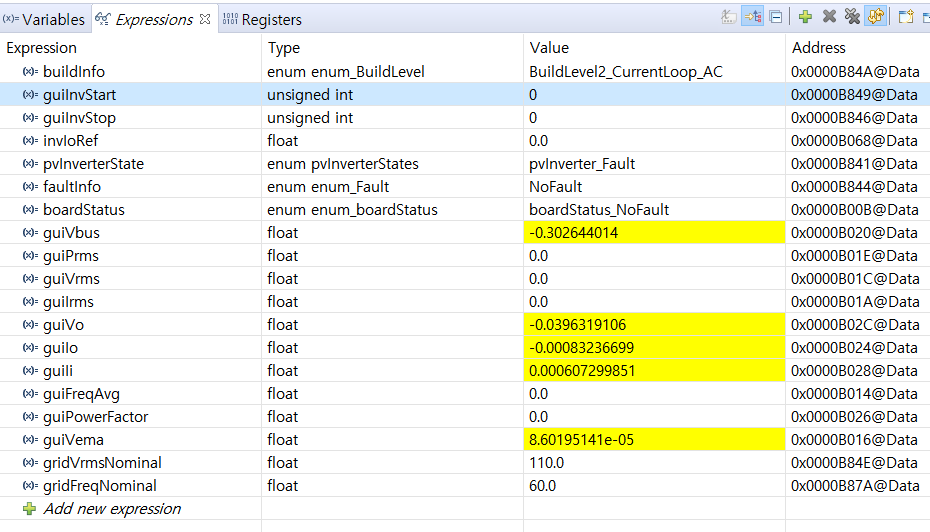Click the Pin to Debug Context icon
This screenshot has width=930, height=532.
pyautogui.click(x=905, y=17)
